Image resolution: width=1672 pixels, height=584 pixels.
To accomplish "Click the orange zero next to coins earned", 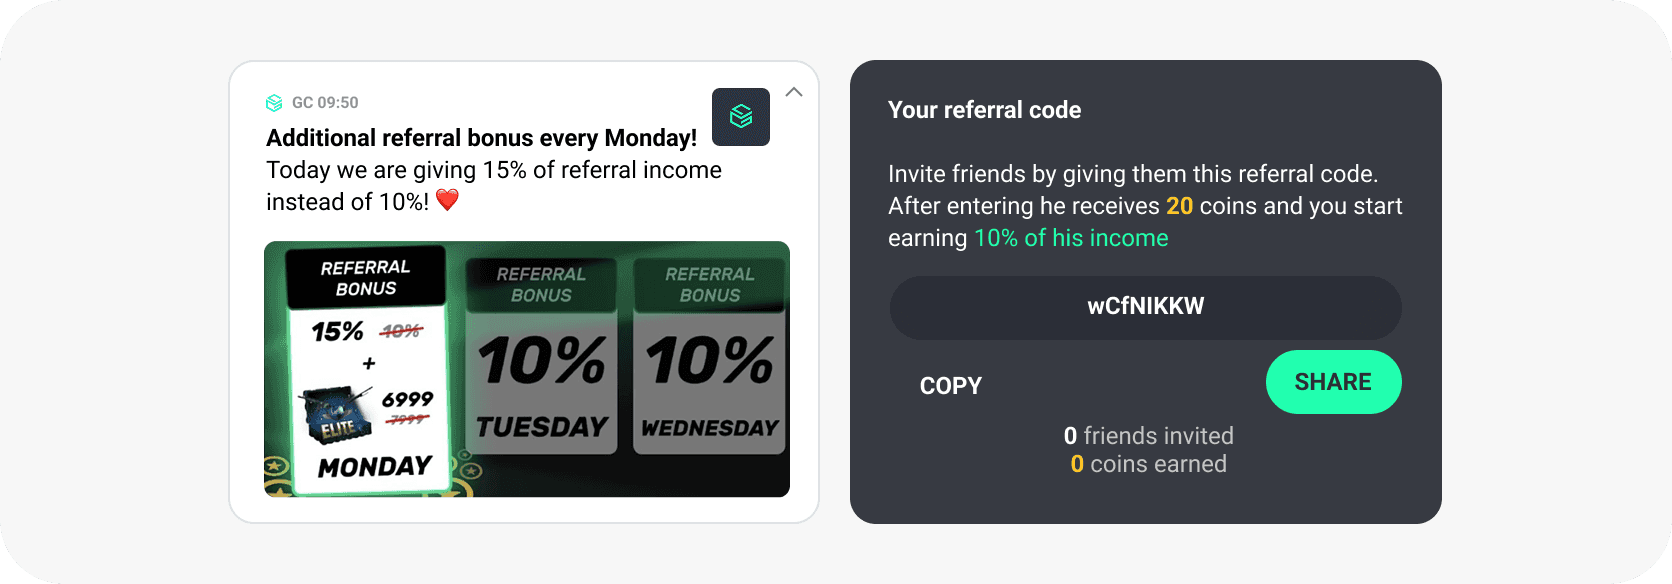I will [1077, 464].
